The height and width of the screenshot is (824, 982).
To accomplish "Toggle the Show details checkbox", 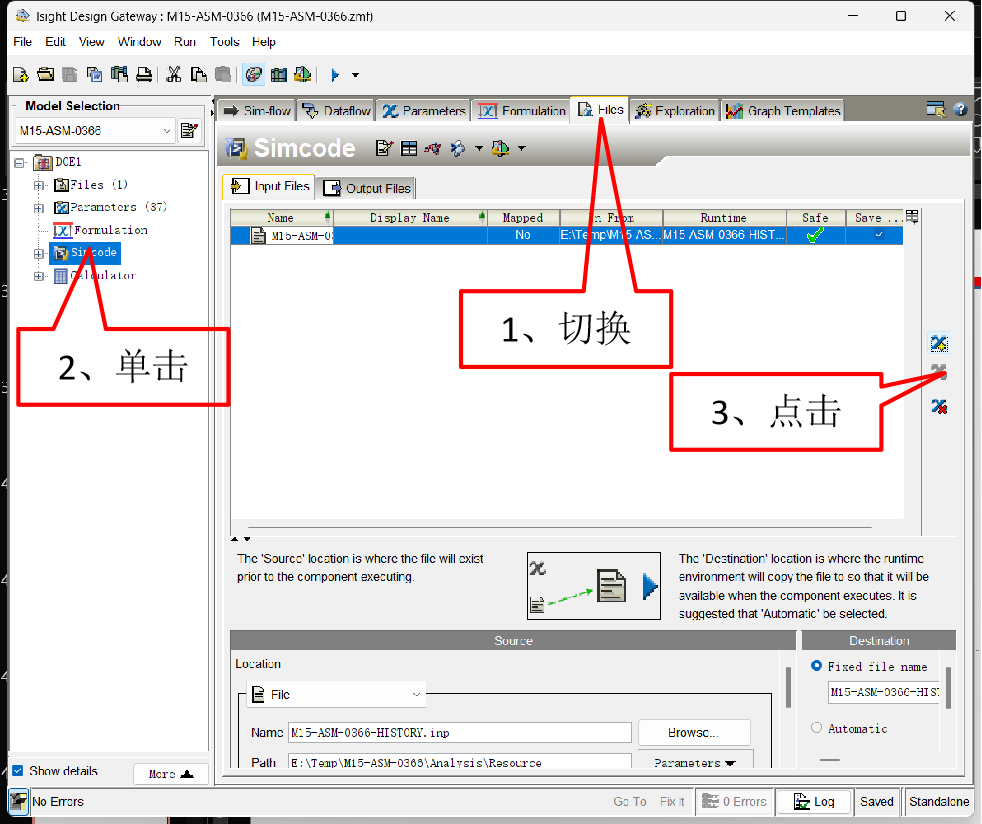I will (17, 771).
